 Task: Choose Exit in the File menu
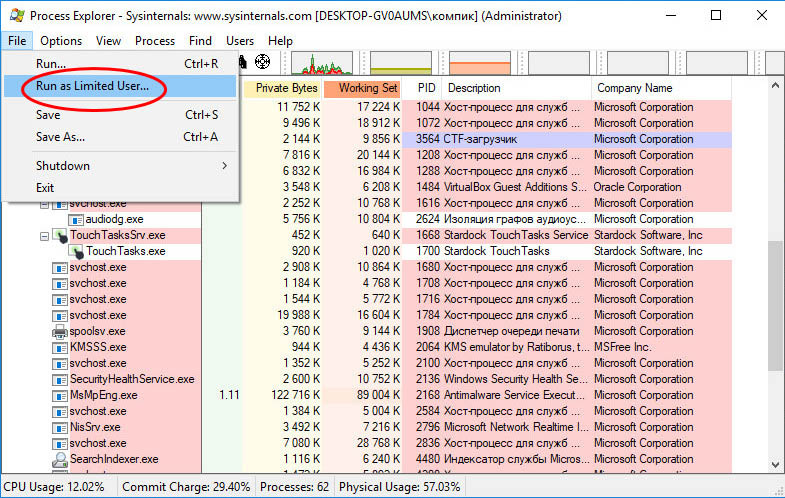point(120,188)
